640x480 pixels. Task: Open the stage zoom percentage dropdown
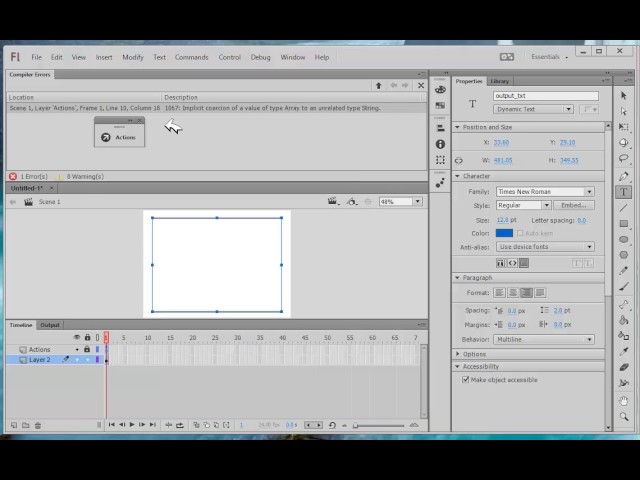coord(418,202)
